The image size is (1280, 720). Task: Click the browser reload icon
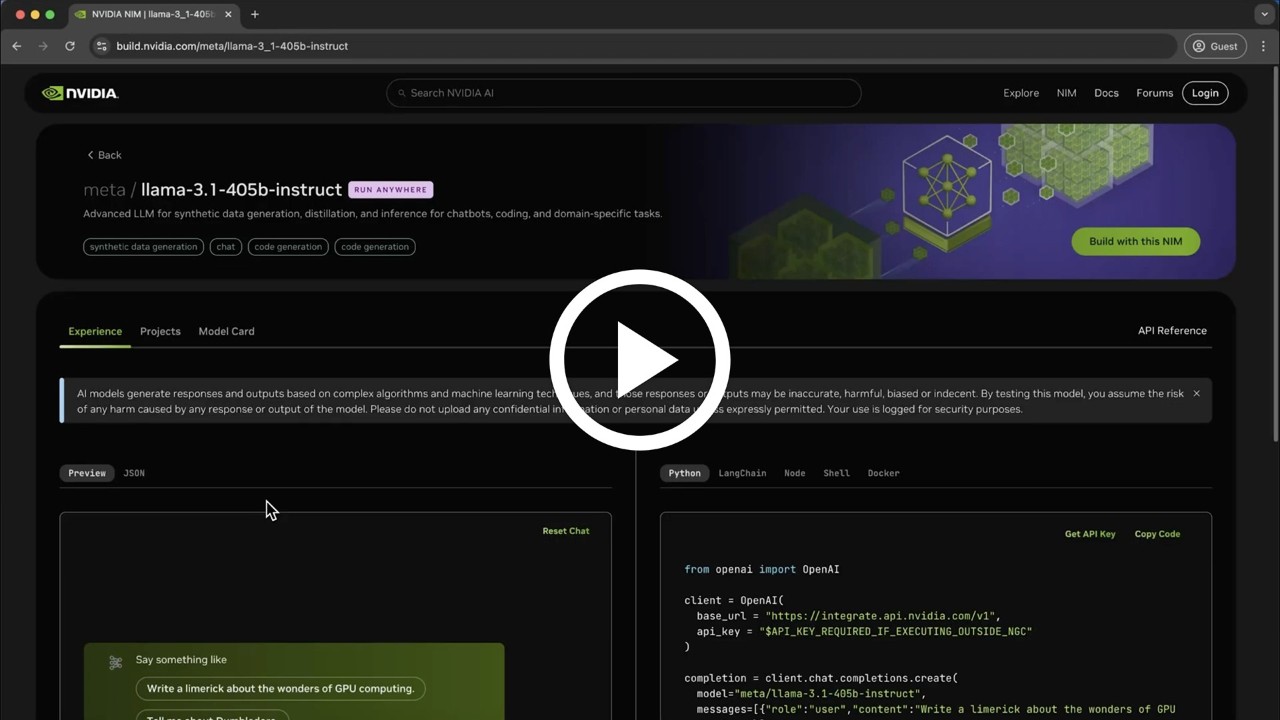click(x=70, y=46)
